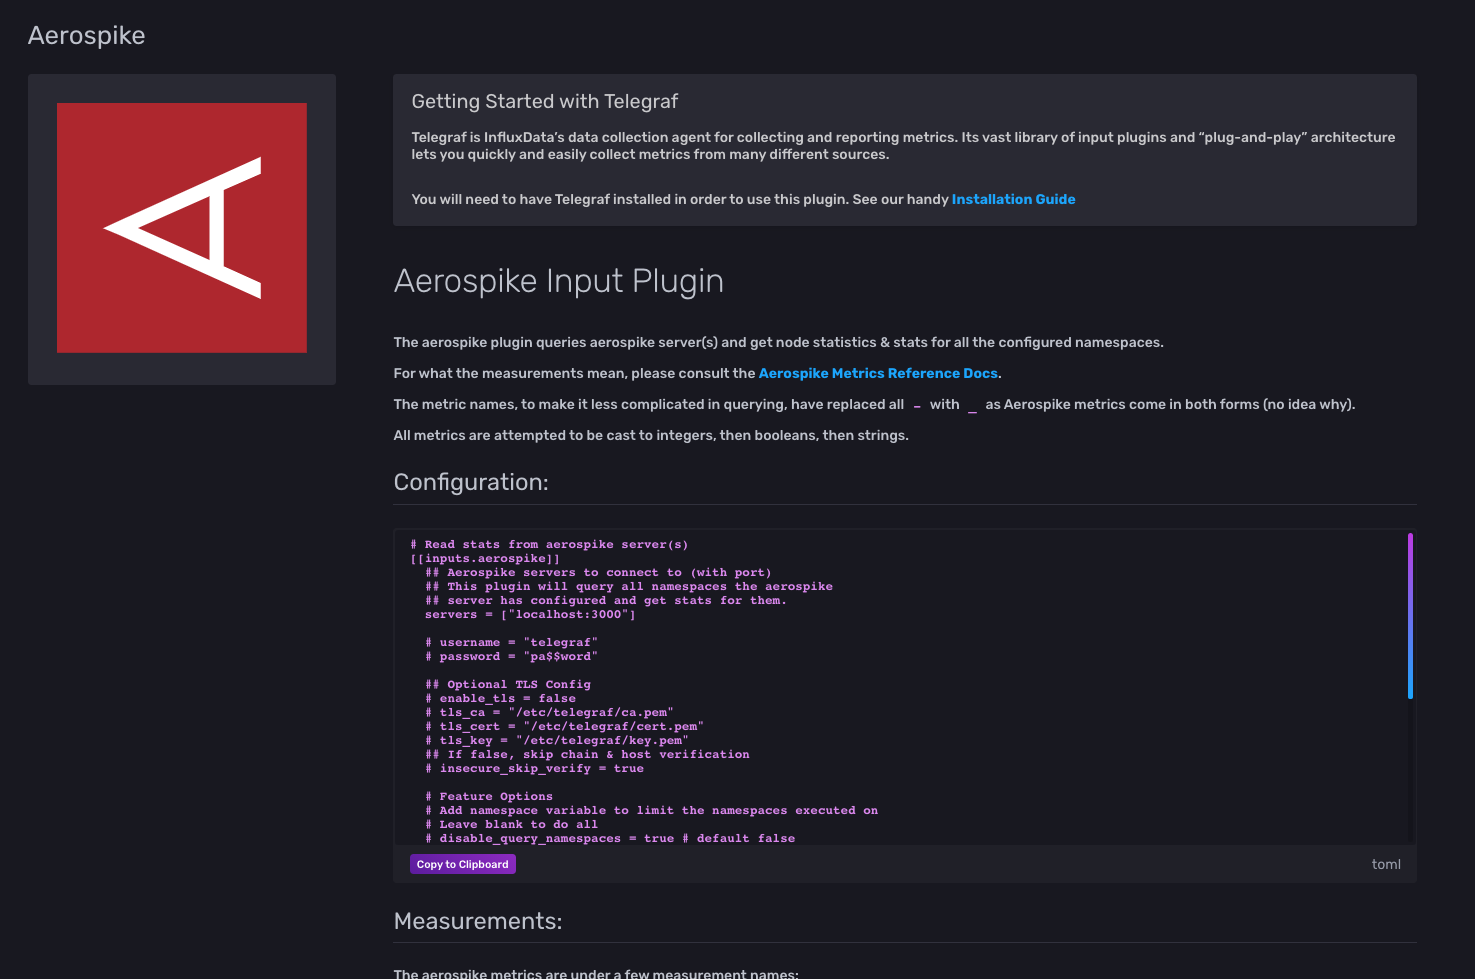
Task: Select the insecure_skip_verify = true line
Action: pyautogui.click(x=535, y=768)
